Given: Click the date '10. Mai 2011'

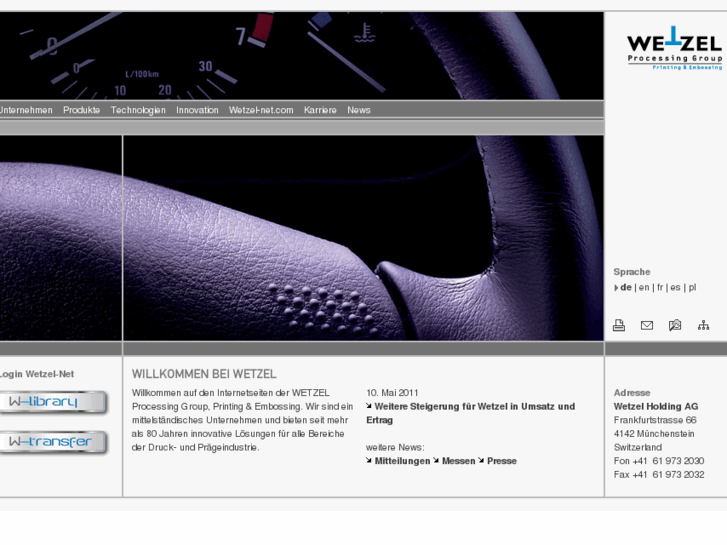Looking at the screenshot, I should coord(392,393).
